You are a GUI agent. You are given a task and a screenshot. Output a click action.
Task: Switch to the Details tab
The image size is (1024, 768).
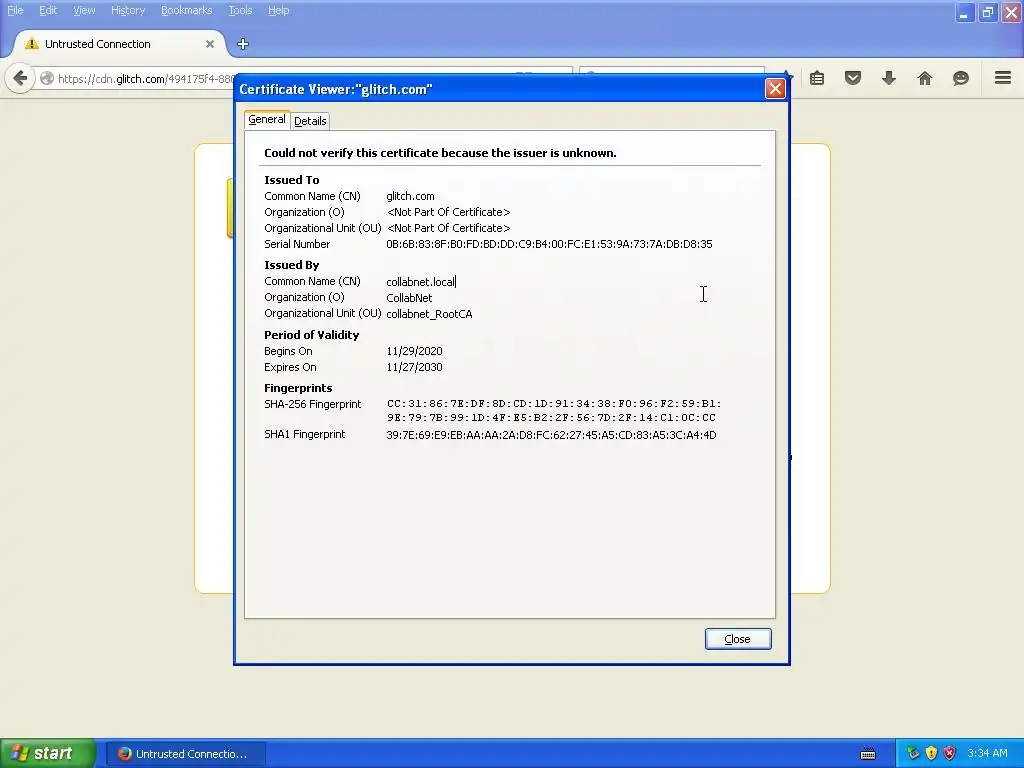pos(310,121)
